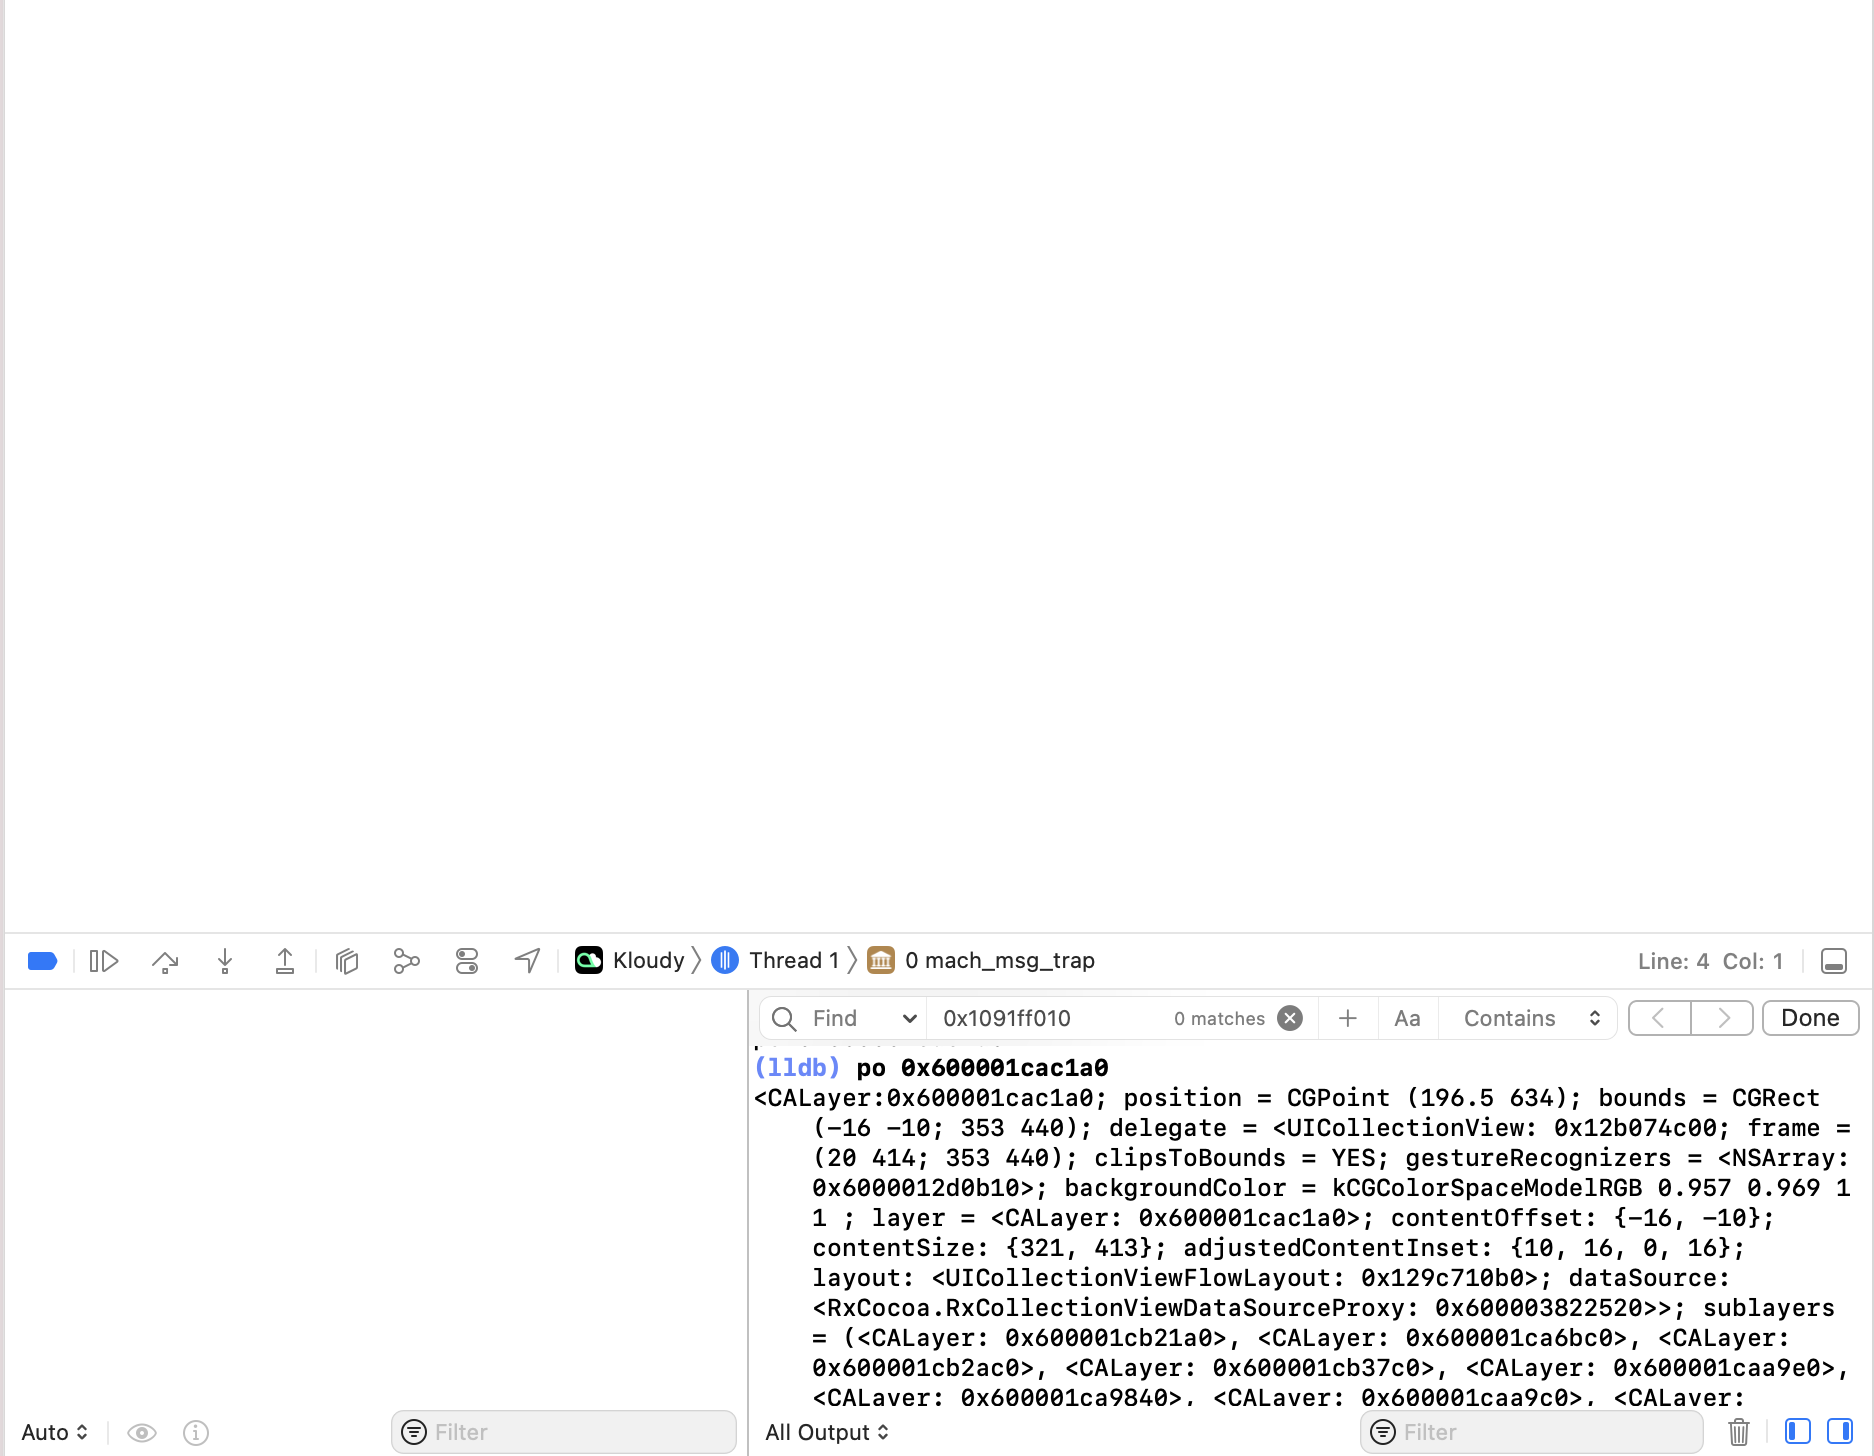Go to previous search match
The height and width of the screenshot is (1456, 1874).
[x=1659, y=1018]
